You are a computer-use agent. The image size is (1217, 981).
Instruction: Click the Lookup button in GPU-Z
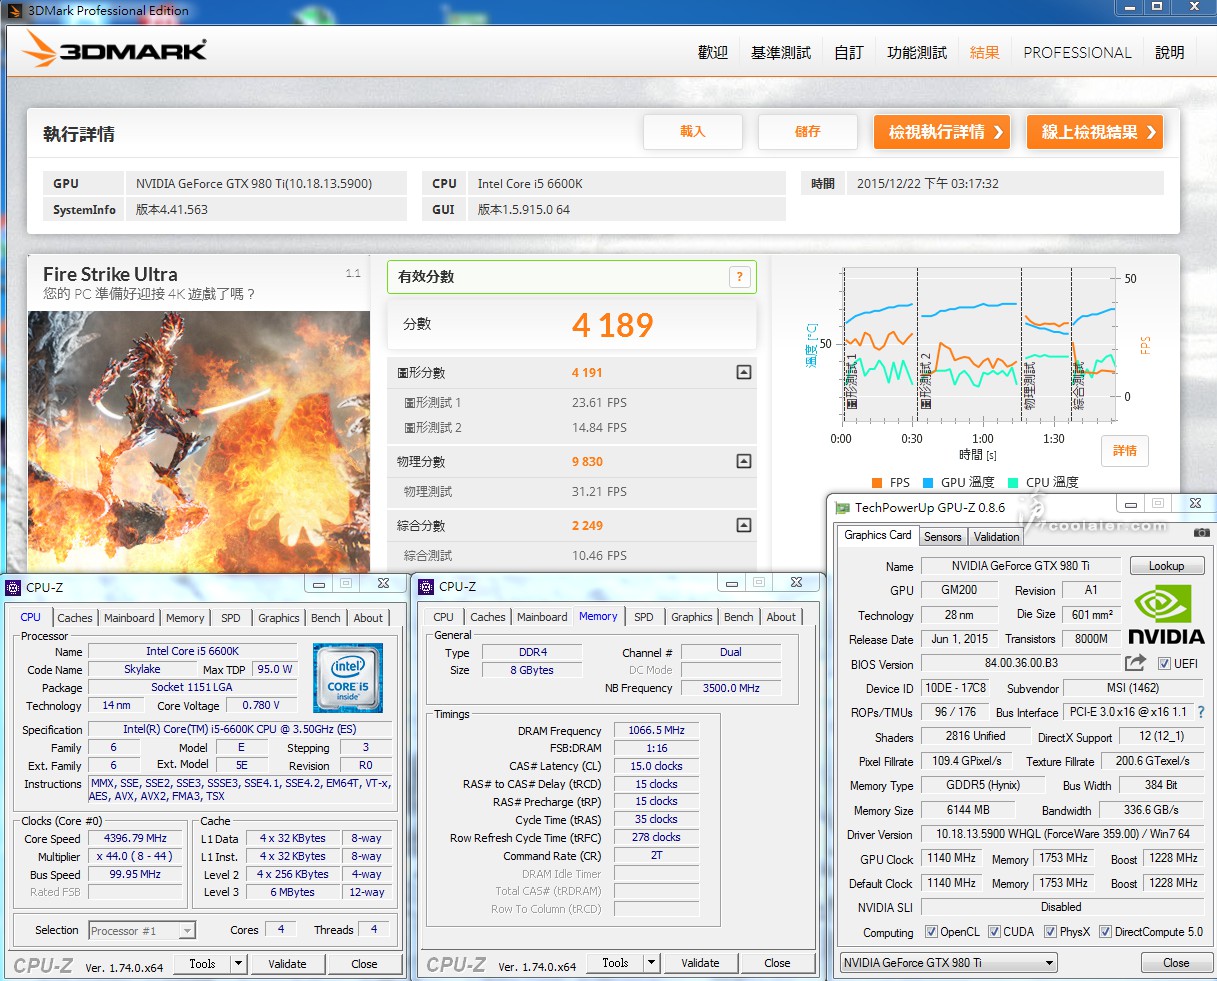(1166, 566)
